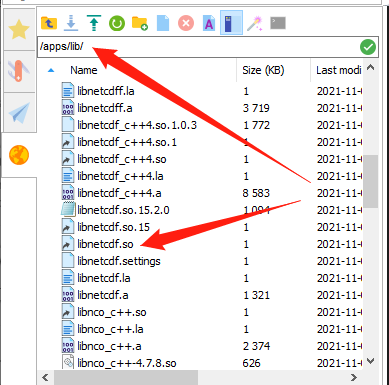
Task: Click the upload files green arrow icon
Action: click(x=94, y=23)
